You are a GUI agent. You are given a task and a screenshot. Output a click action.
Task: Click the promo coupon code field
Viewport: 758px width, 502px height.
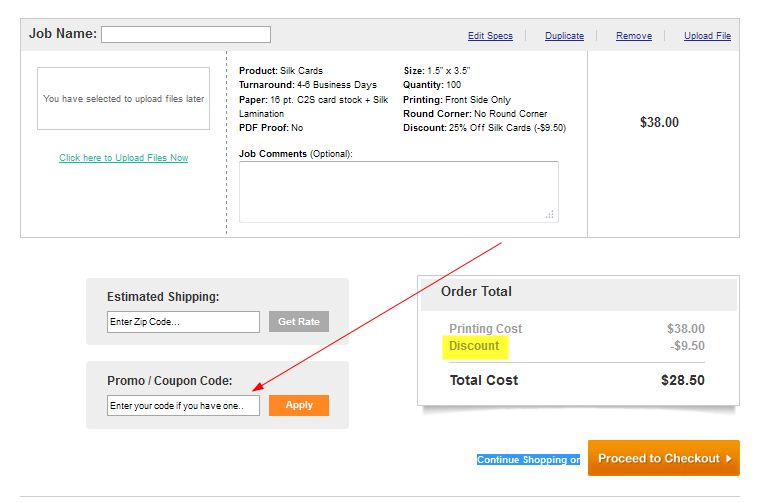point(183,405)
